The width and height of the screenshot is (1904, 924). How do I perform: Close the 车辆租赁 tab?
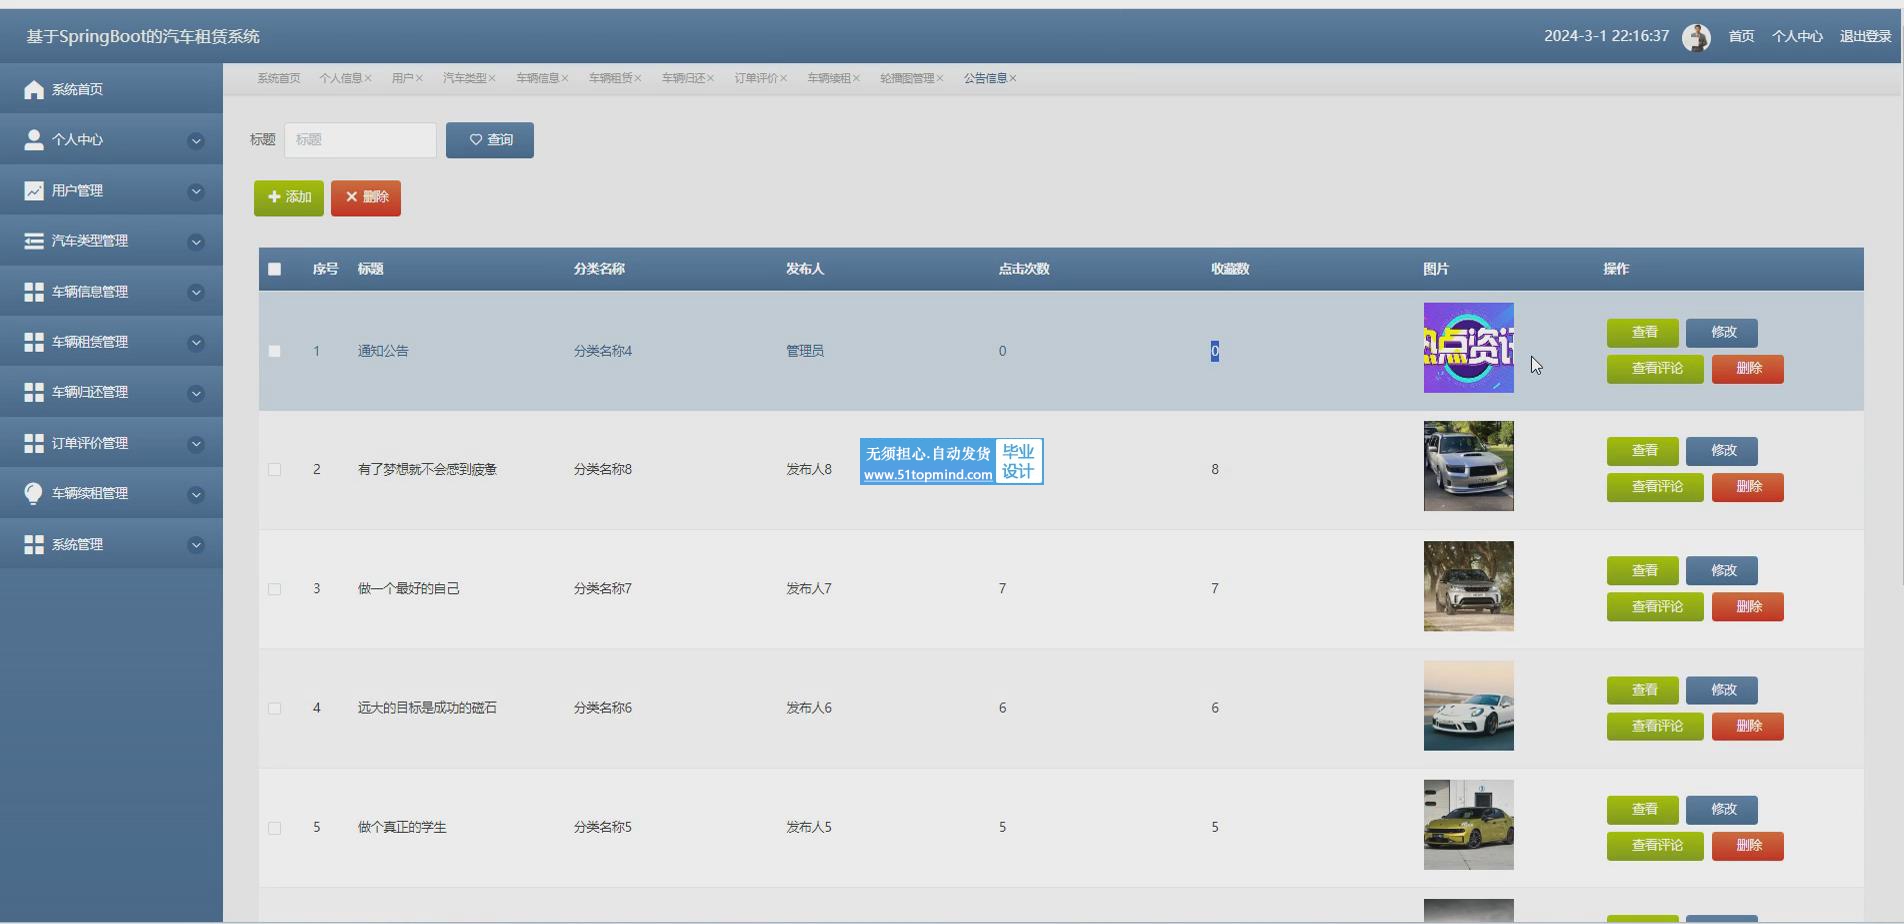[x=638, y=78]
